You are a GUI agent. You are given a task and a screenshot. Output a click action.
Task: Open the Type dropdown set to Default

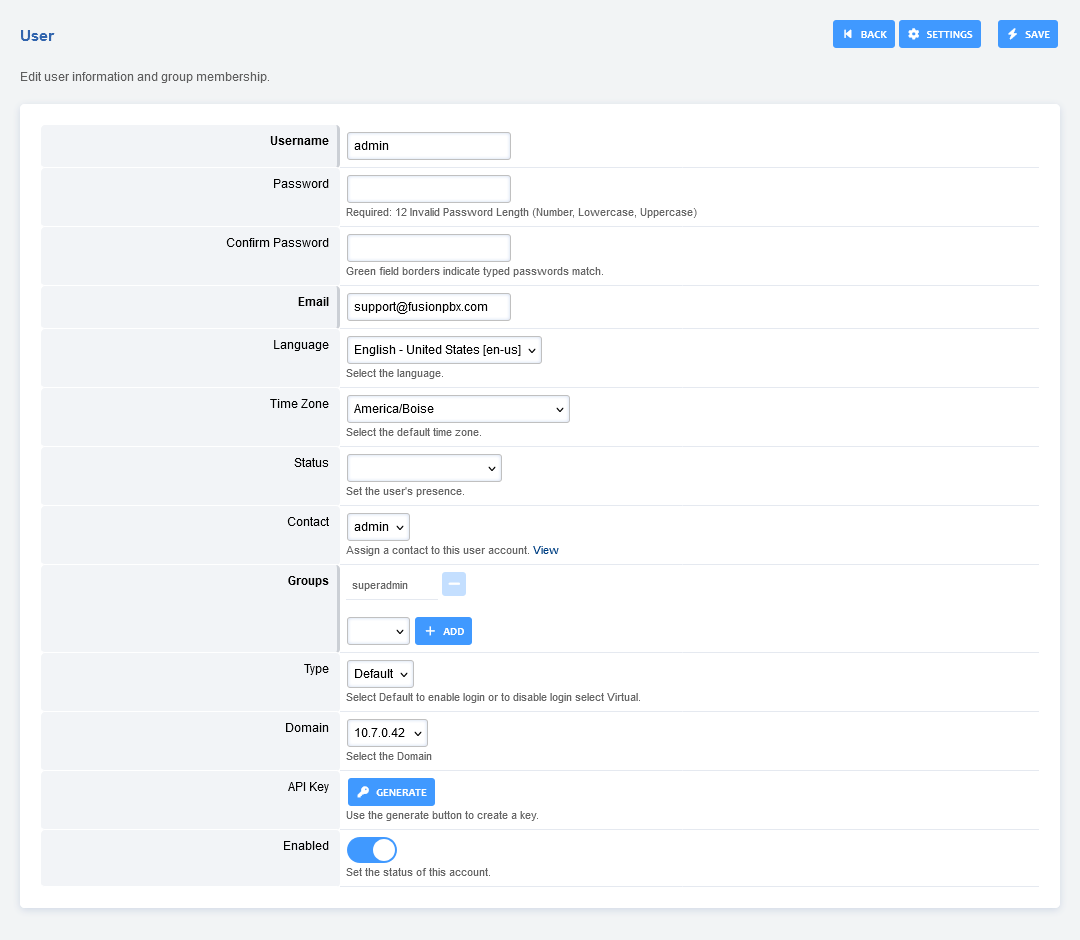[x=380, y=674]
